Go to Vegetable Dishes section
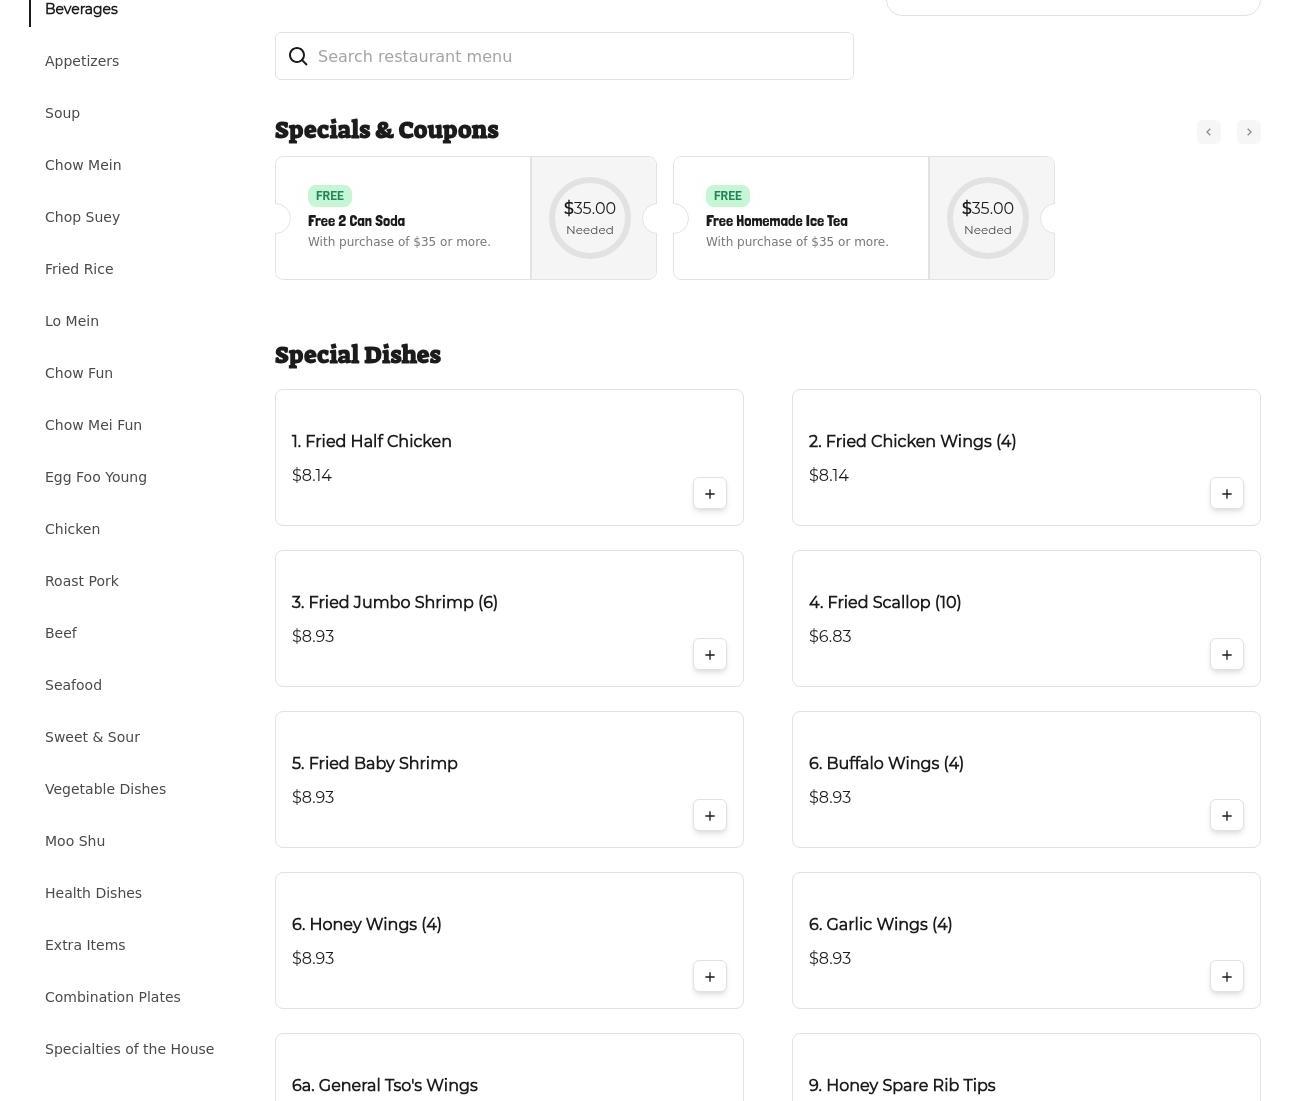The image size is (1290, 1101). 105,789
